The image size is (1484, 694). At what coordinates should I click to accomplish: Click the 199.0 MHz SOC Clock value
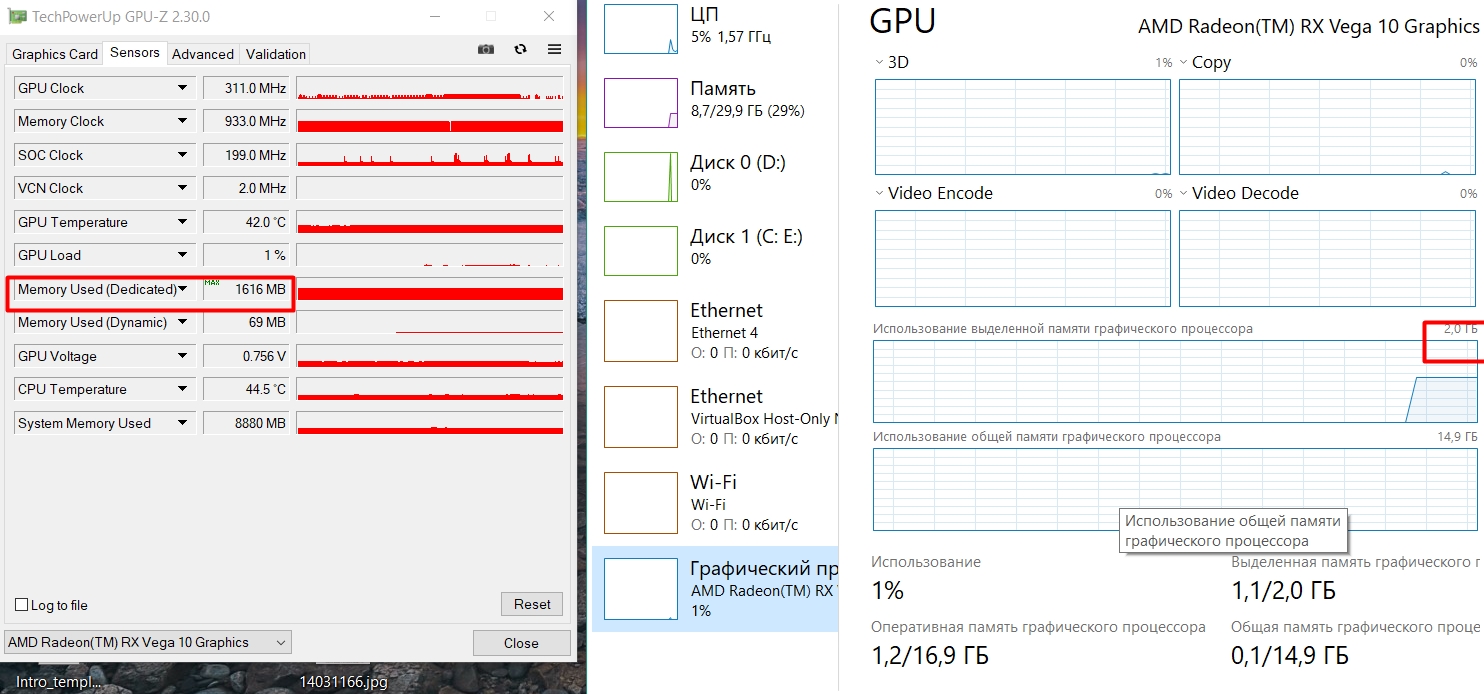point(247,155)
